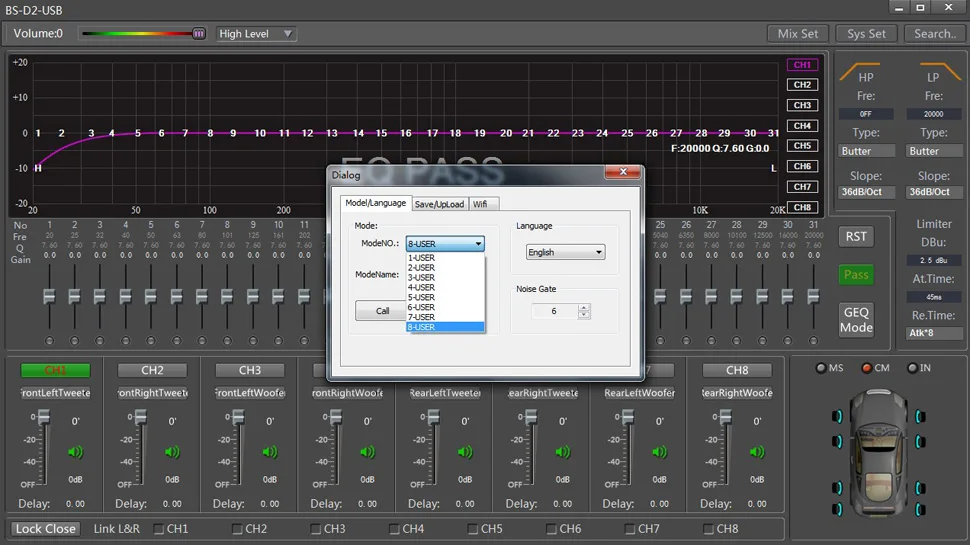This screenshot has width=970, height=545.
Task: Click the master Volume slider handle
Action: coord(198,34)
